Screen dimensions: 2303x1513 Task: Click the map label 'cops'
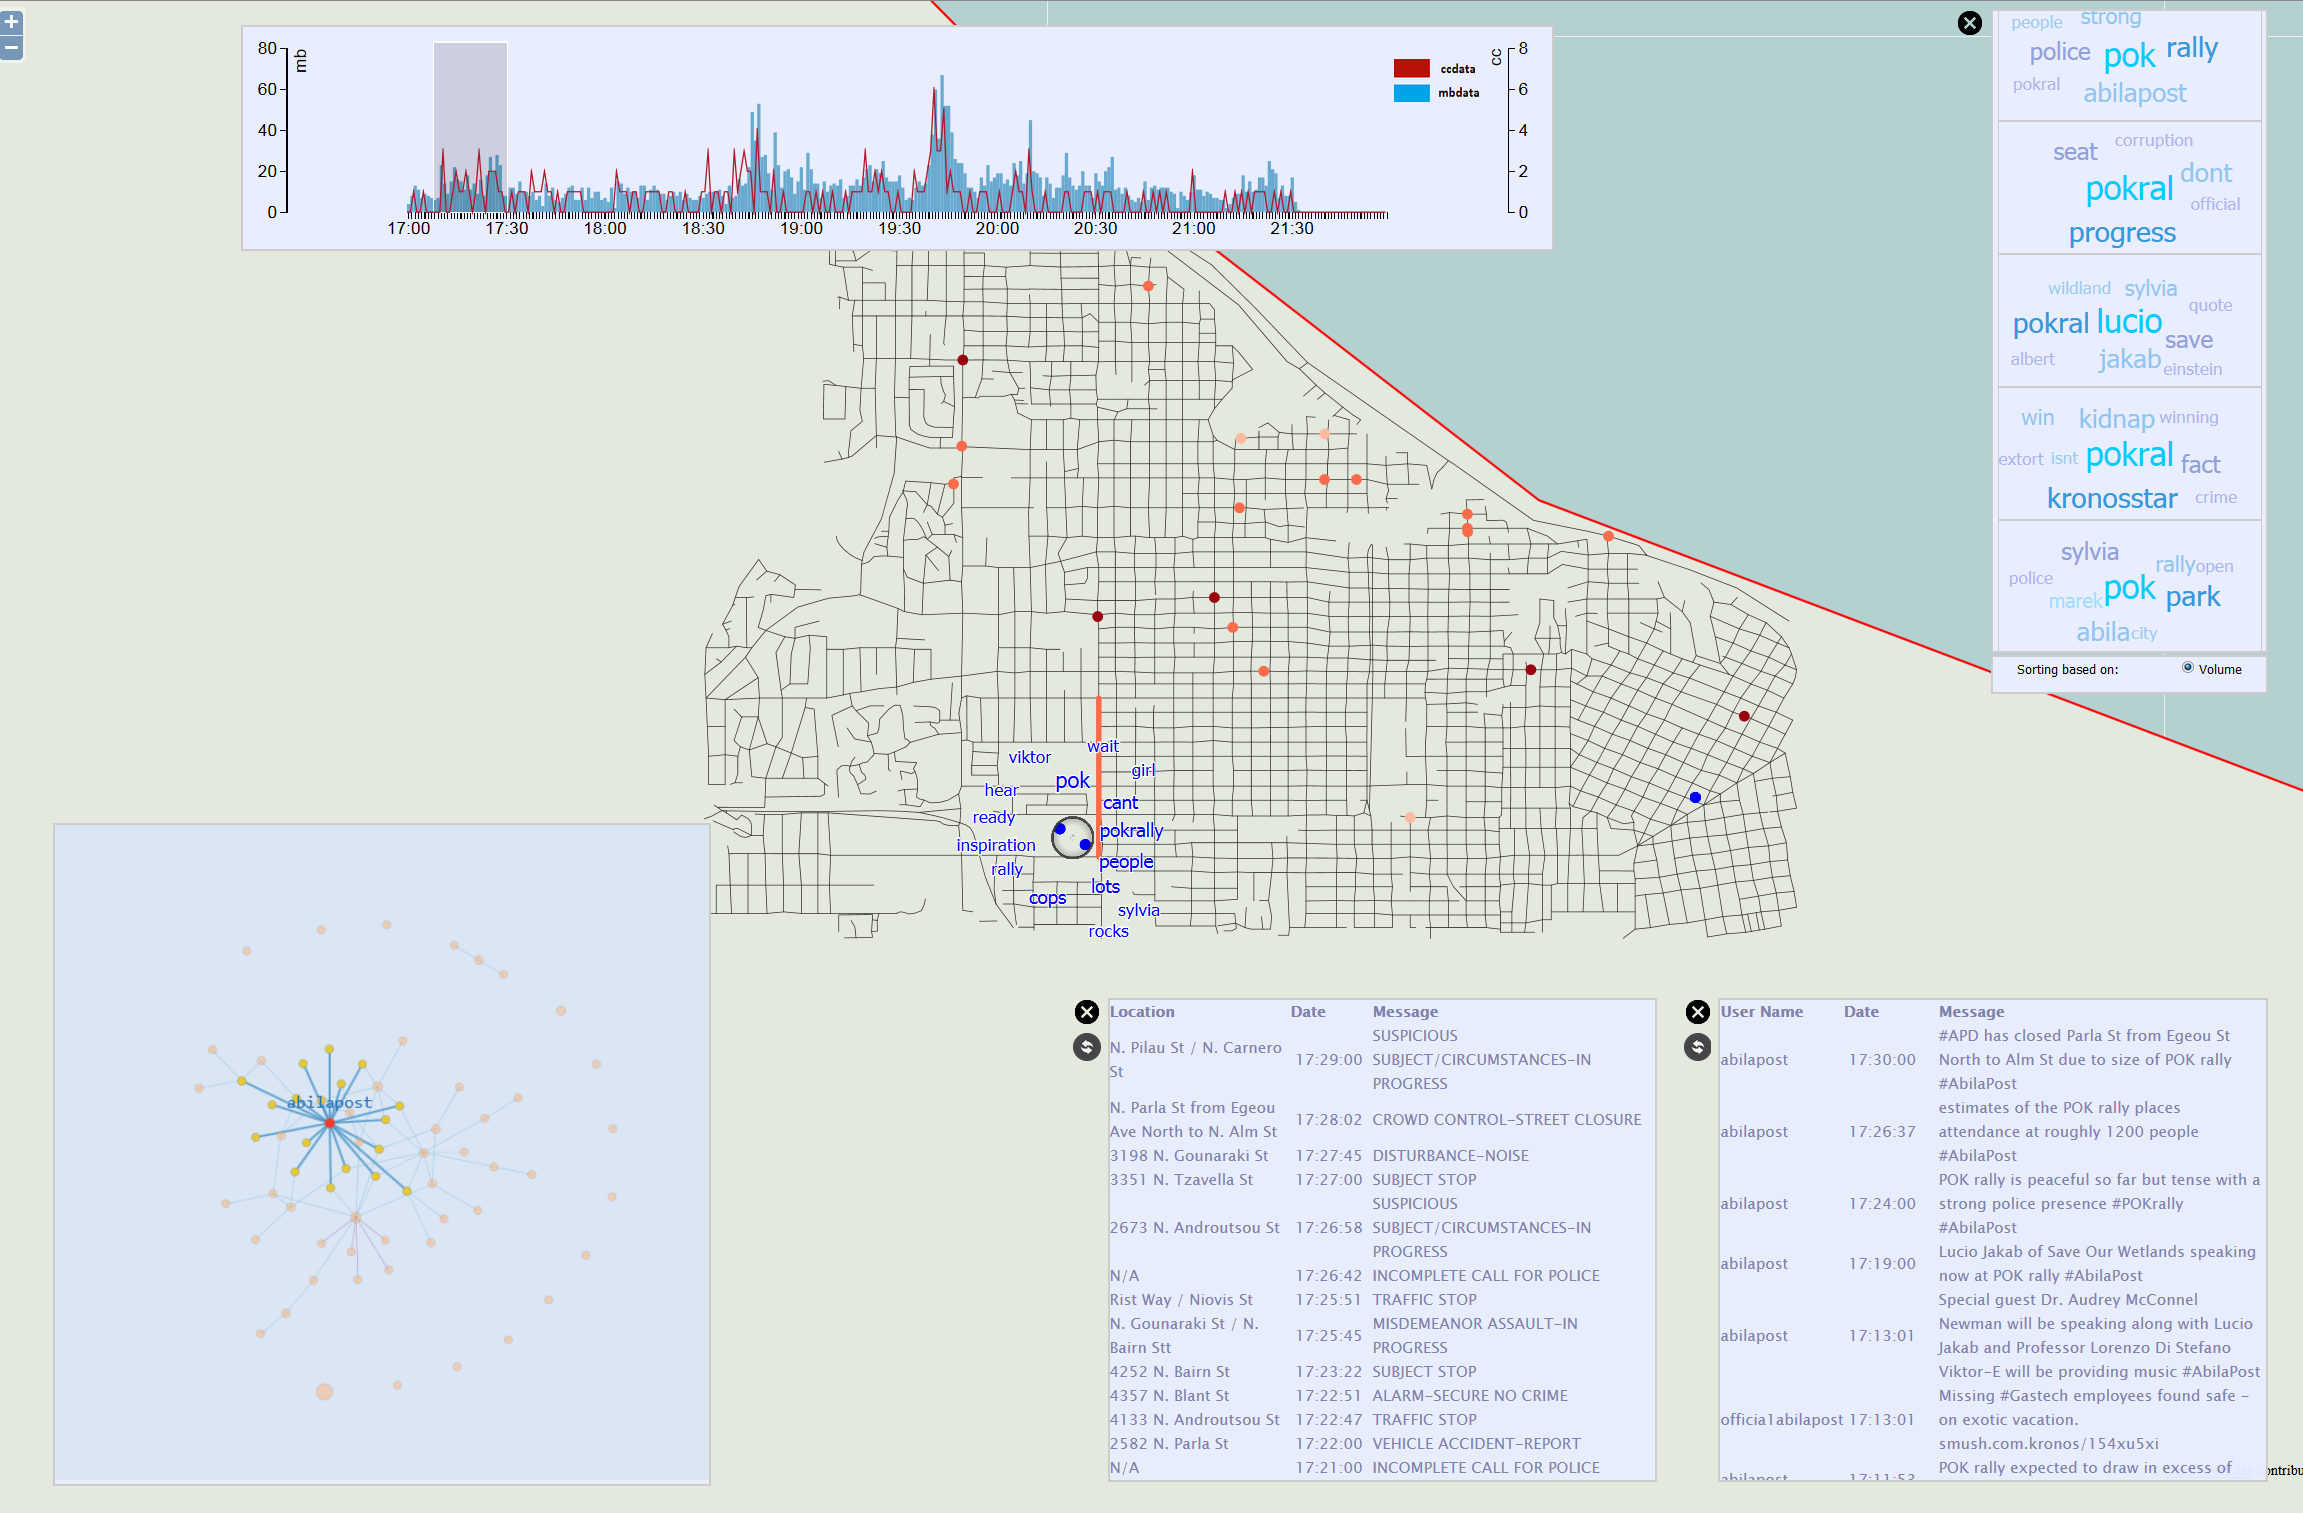coord(1047,898)
